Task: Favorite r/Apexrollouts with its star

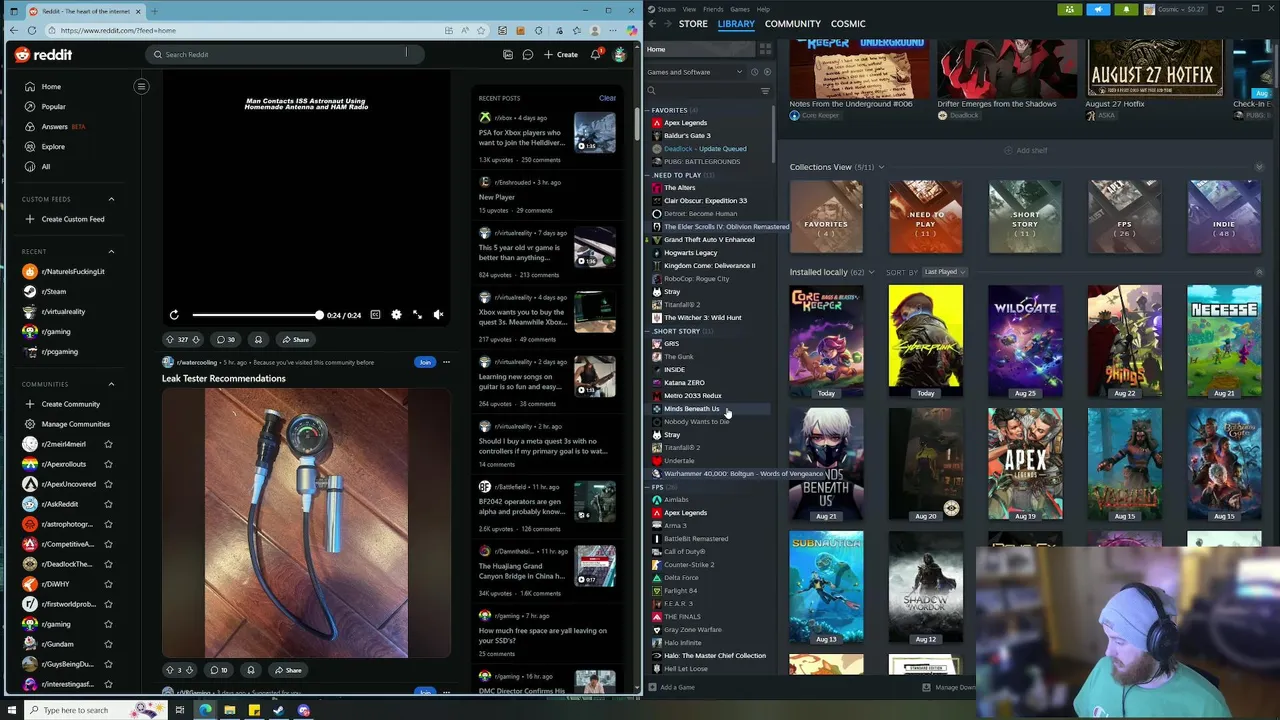Action: coord(108,464)
